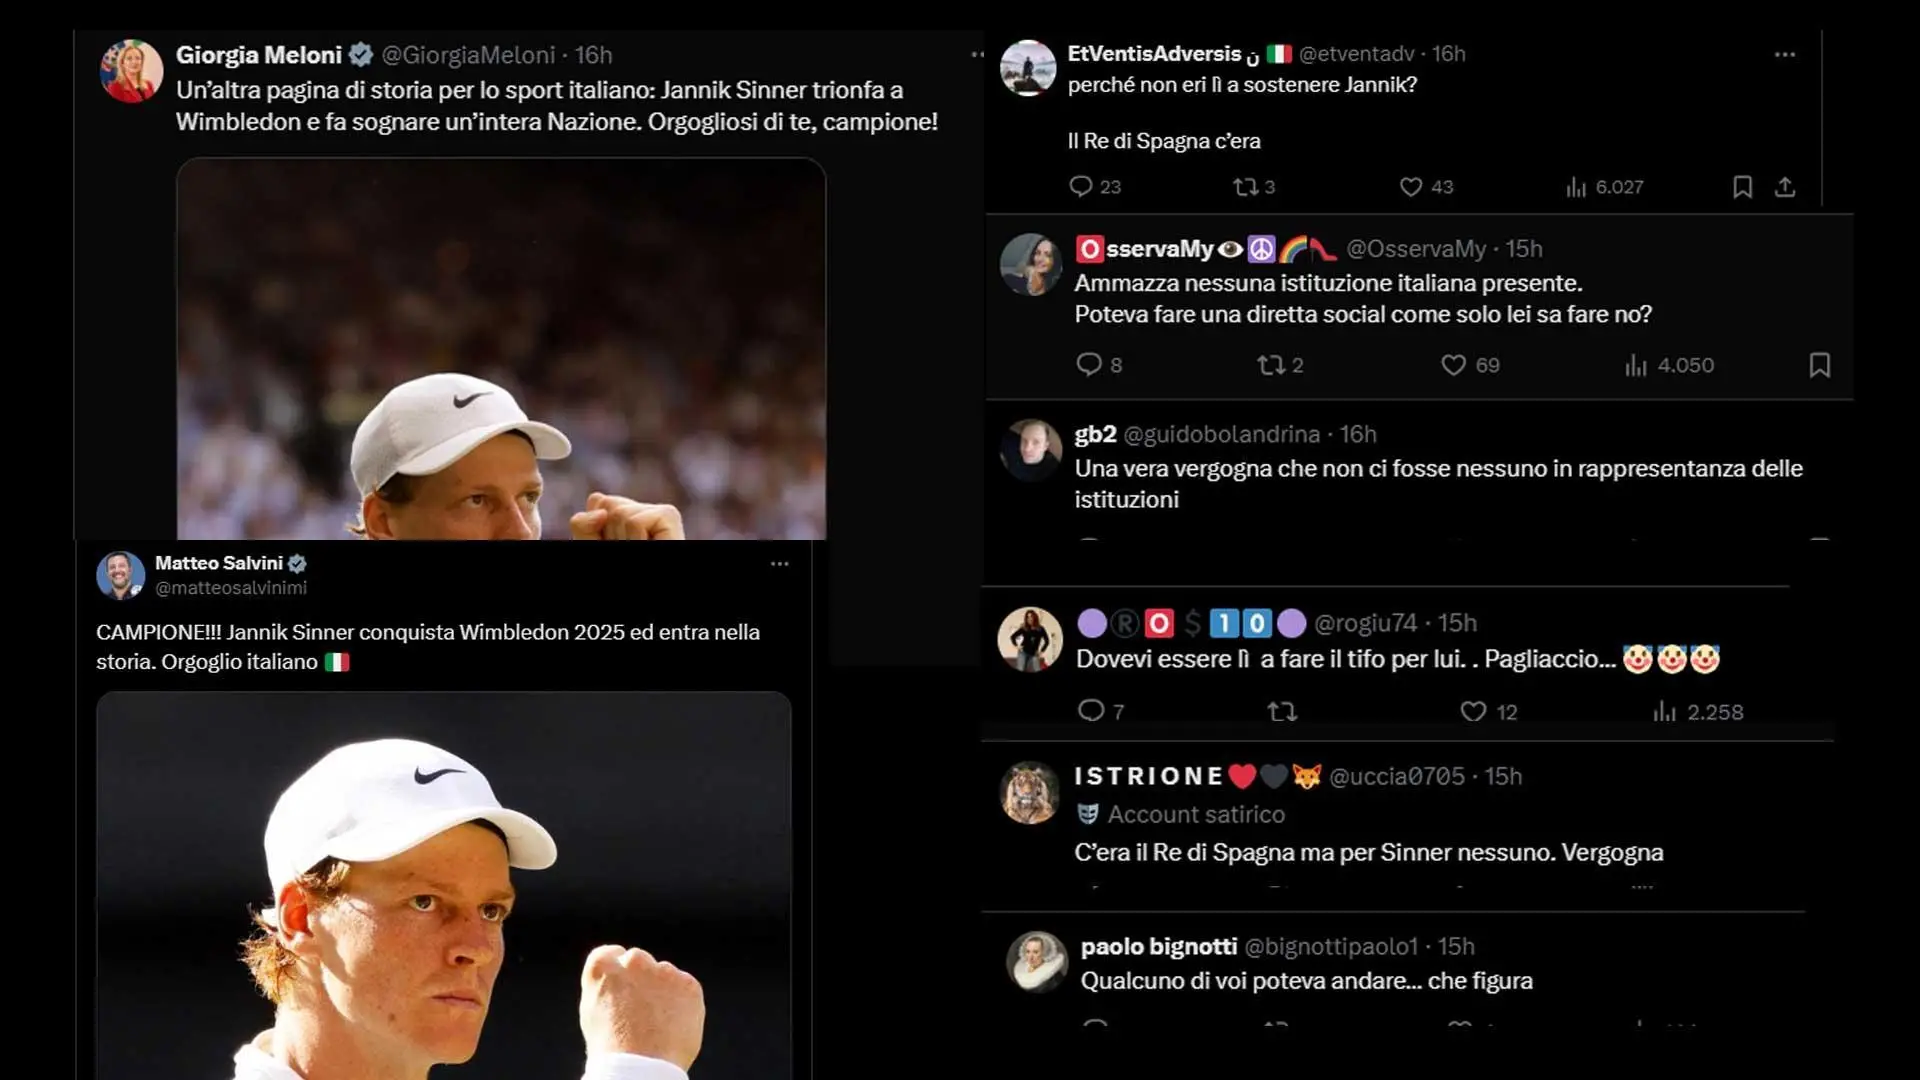Retweet the EtVentisAdversis post
1920x1080 pixels.
pyautogui.click(x=1245, y=187)
